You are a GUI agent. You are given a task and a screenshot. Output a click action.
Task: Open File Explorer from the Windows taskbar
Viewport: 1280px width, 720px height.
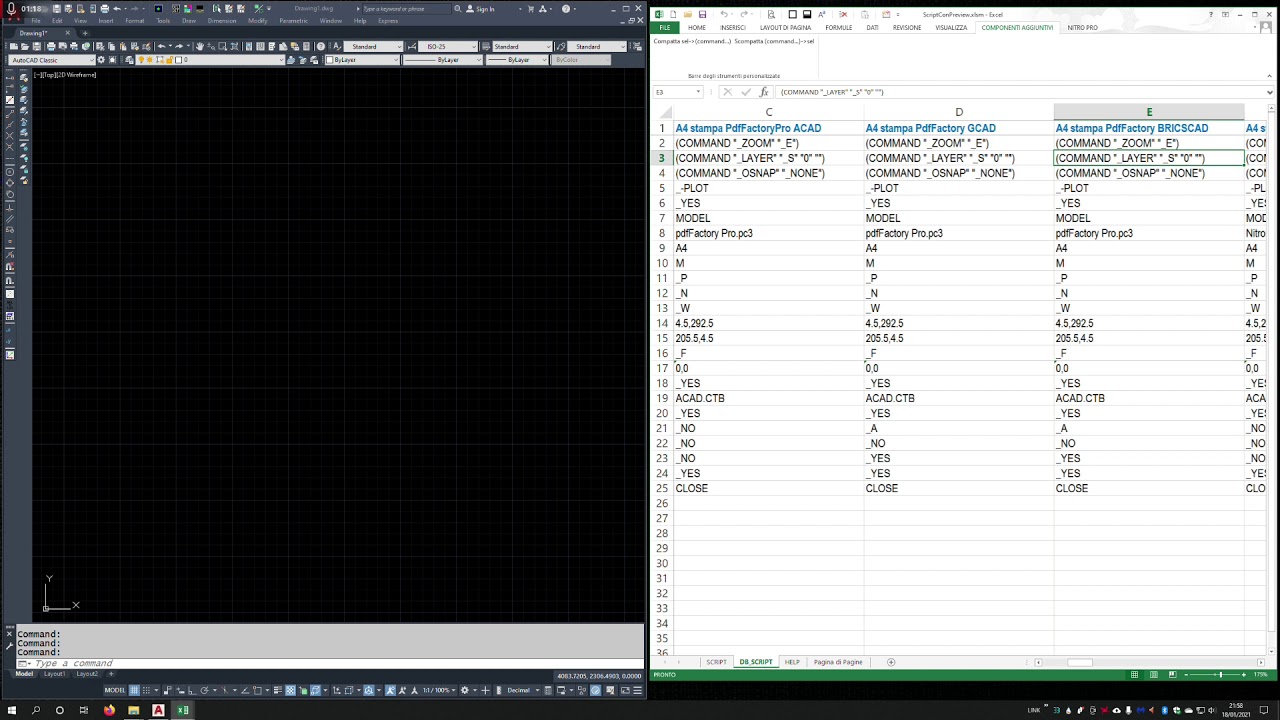pyautogui.click(x=133, y=710)
